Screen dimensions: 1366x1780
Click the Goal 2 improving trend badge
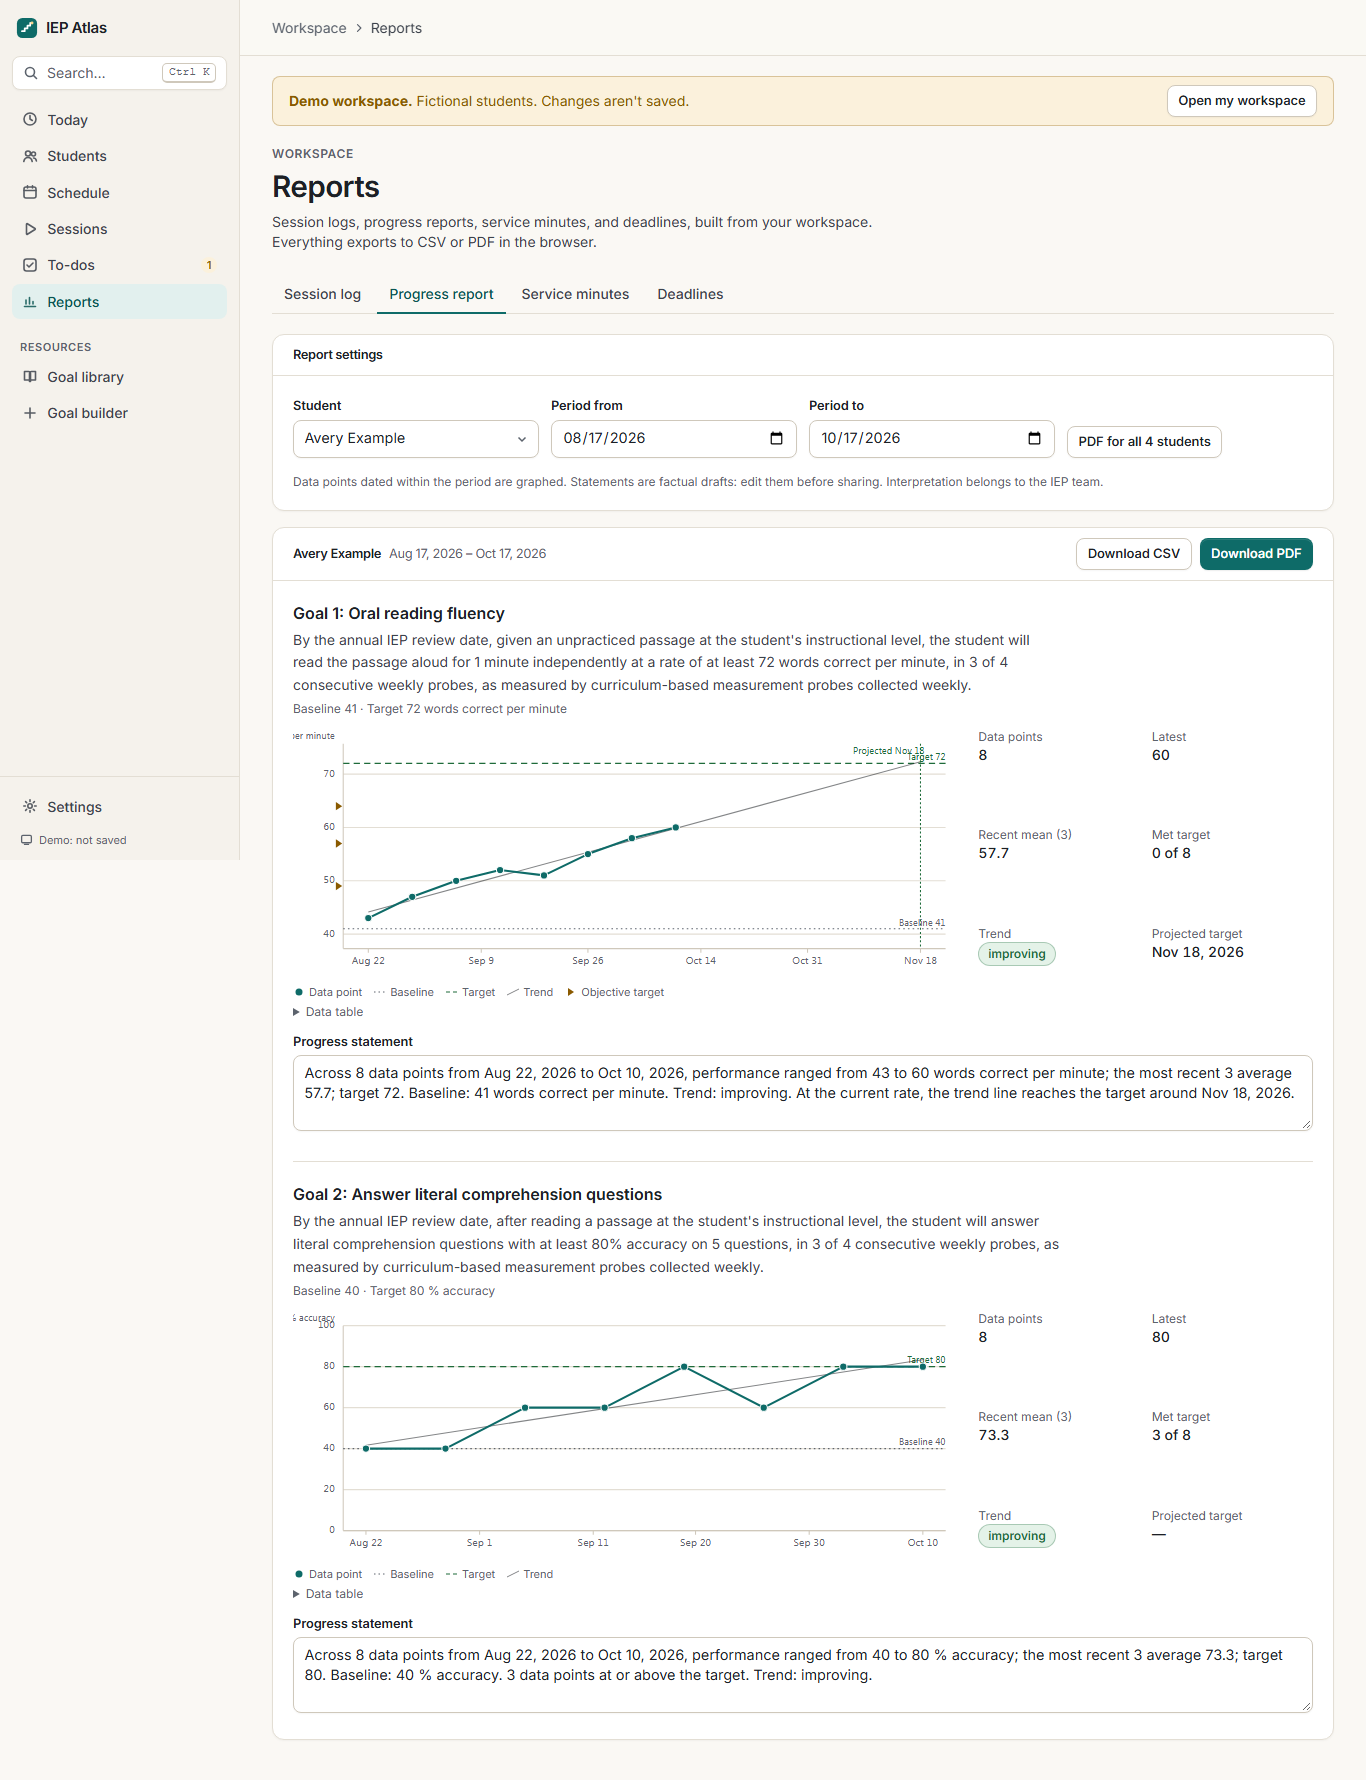1017,1536
